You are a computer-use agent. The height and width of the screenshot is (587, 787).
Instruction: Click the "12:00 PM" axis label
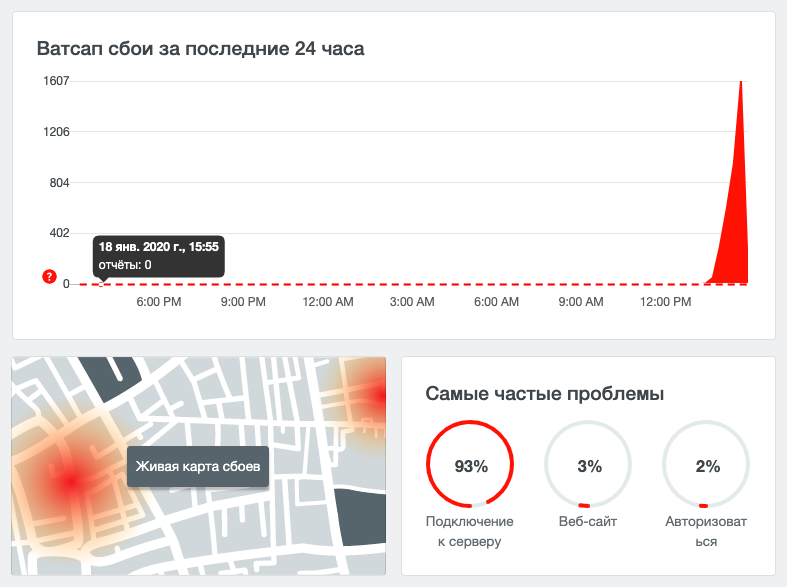(666, 302)
